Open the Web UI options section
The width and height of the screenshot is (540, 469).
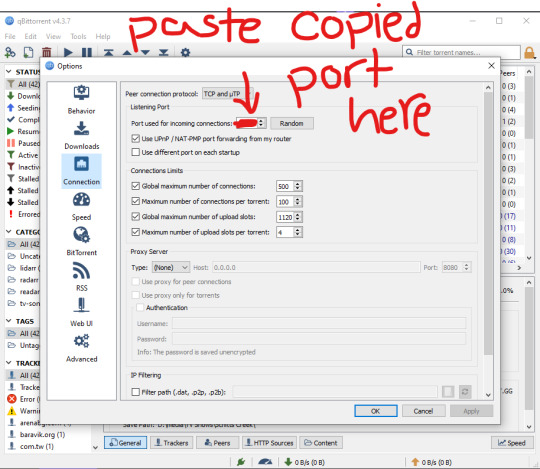(x=81, y=313)
